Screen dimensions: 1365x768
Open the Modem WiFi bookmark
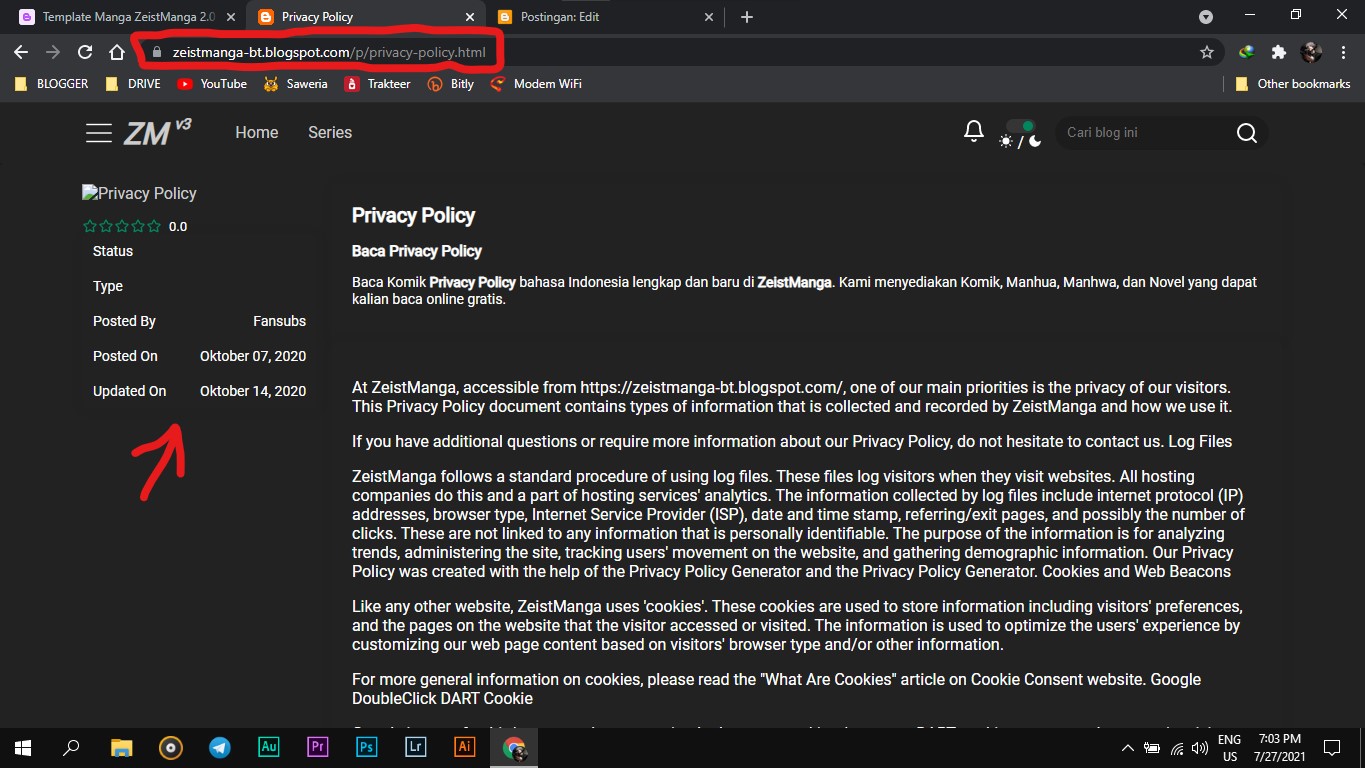tap(536, 84)
